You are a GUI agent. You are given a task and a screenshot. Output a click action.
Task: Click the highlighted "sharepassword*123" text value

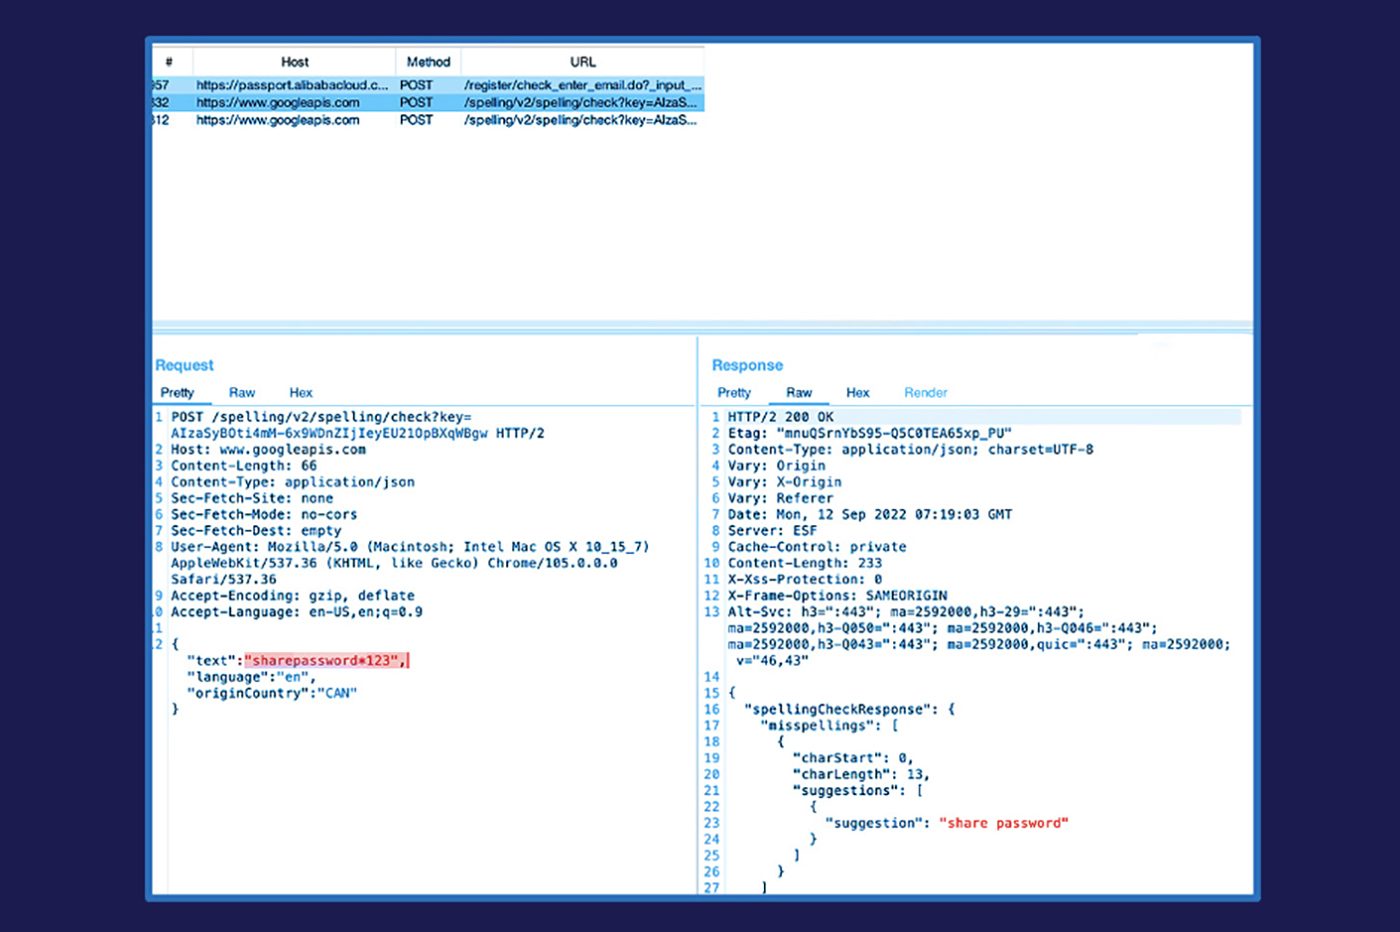327,660
